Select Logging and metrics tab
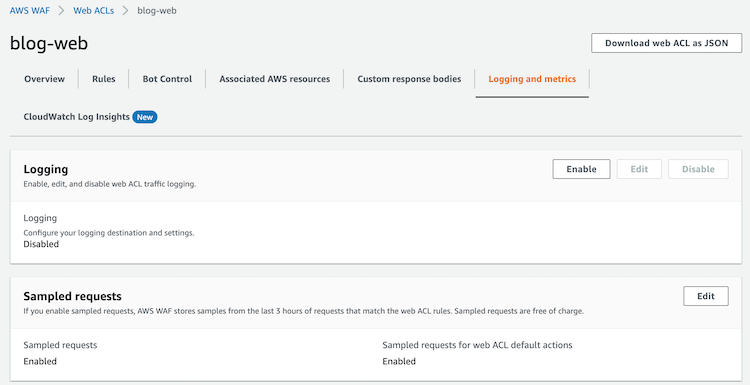Screen dimensions: 750x385 pos(532,79)
